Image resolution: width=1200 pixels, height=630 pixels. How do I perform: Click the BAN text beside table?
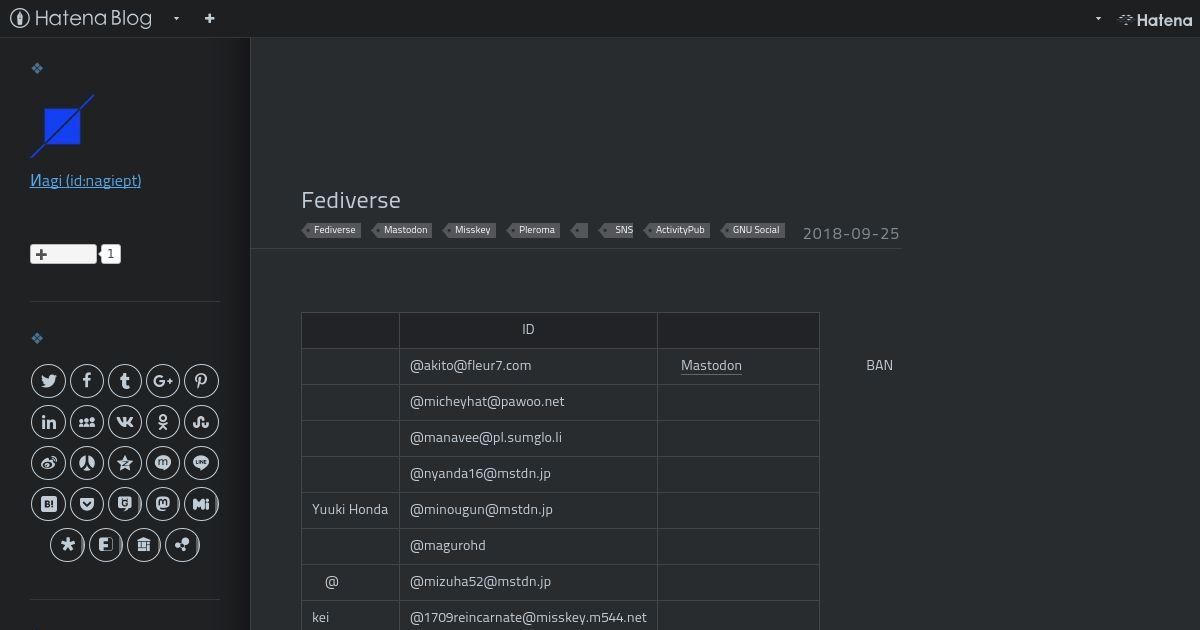pyautogui.click(x=879, y=366)
